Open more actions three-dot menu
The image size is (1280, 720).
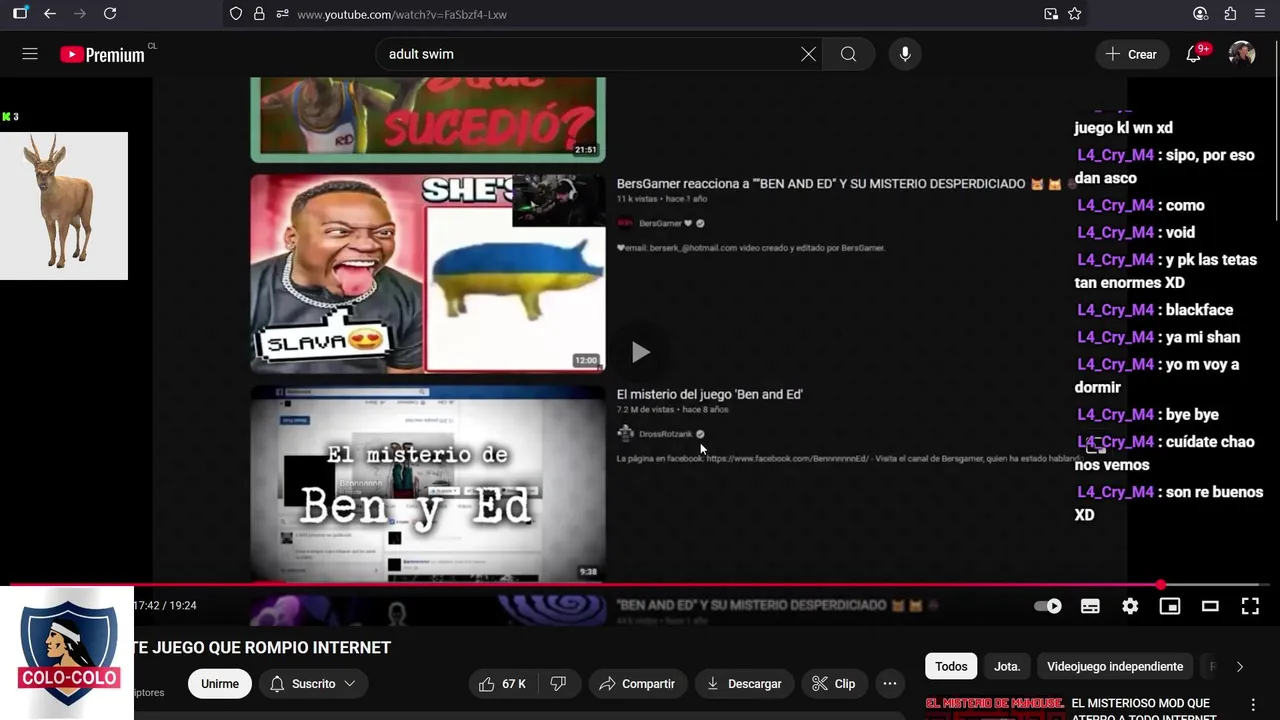[890, 684]
